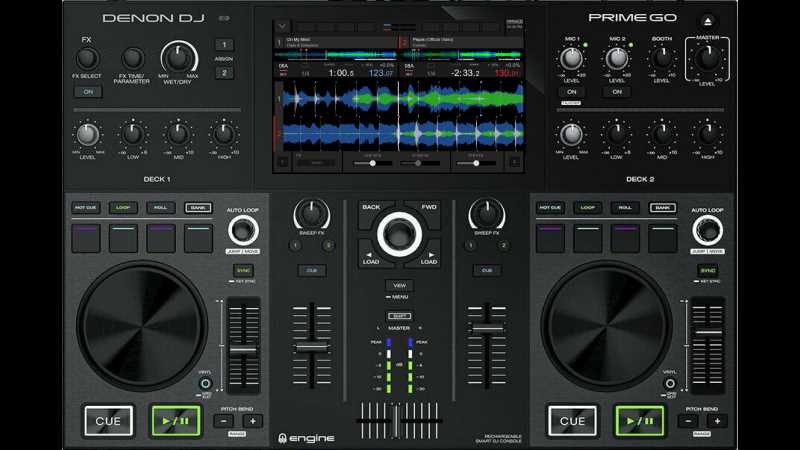Click the central browse encoder knob

pyautogui.click(x=399, y=235)
